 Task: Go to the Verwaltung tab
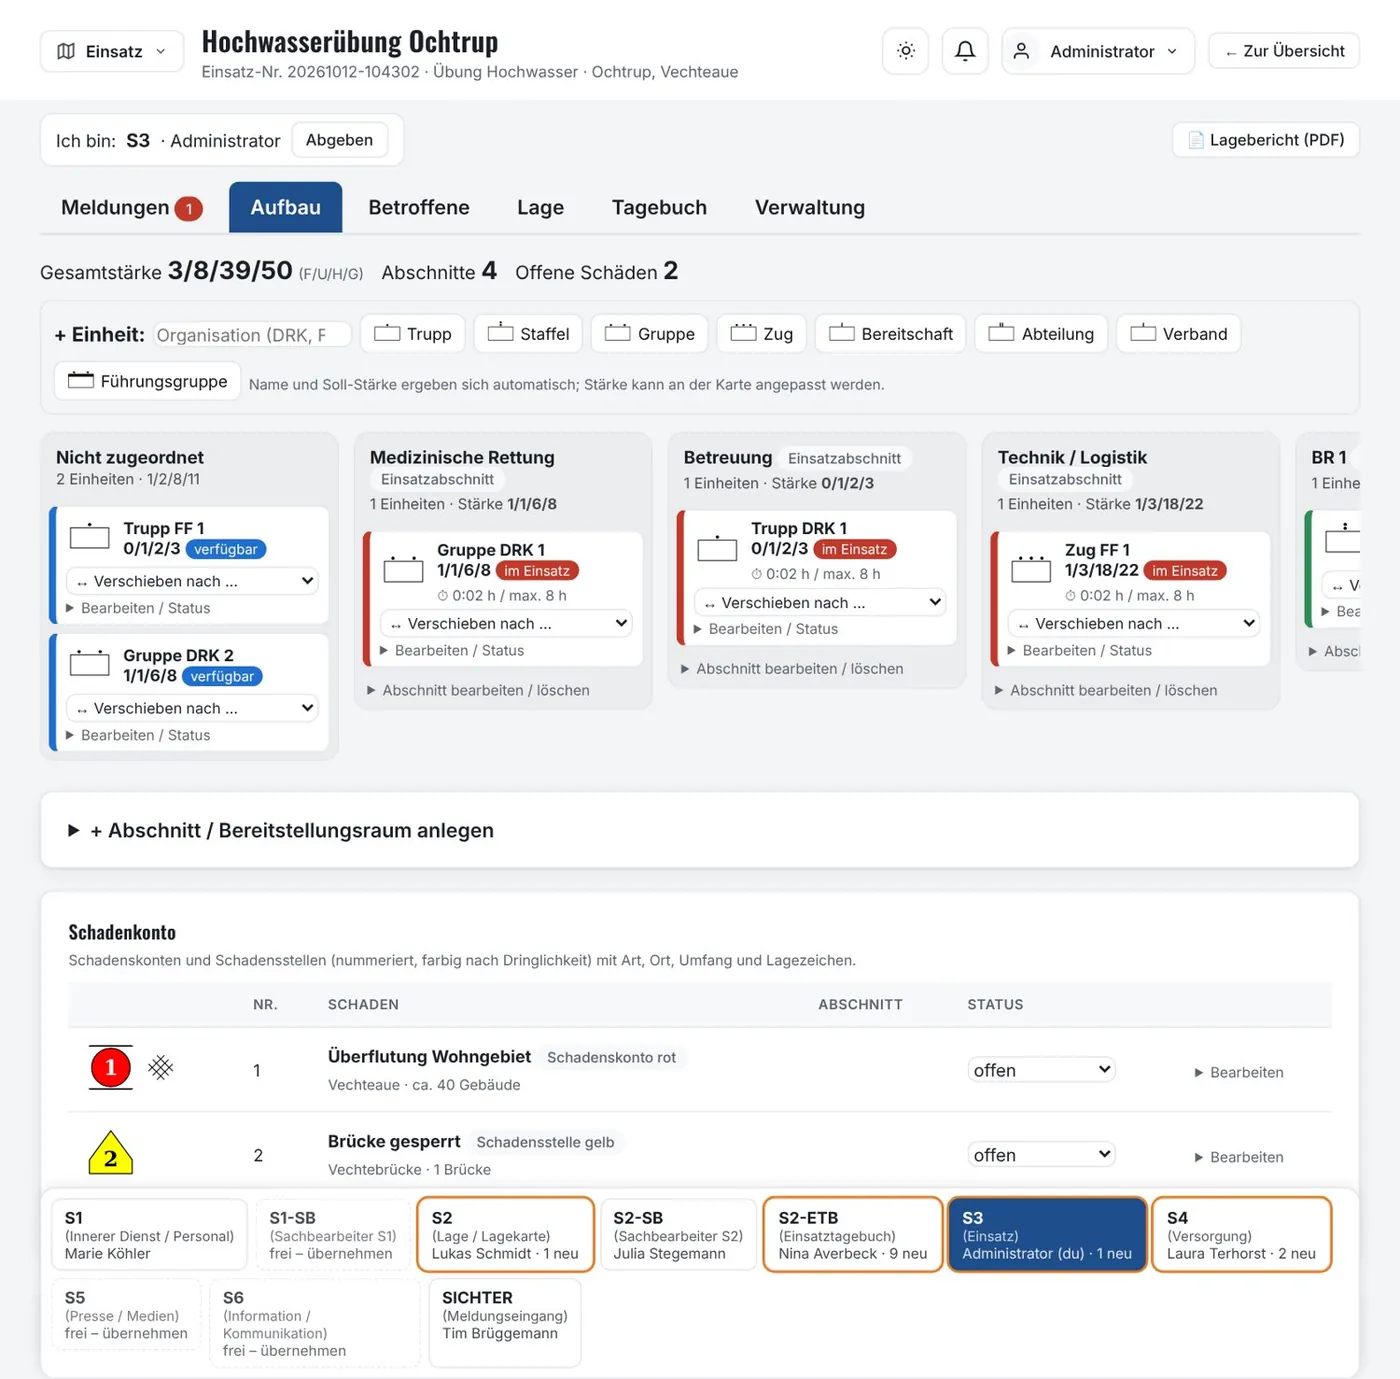click(x=810, y=207)
